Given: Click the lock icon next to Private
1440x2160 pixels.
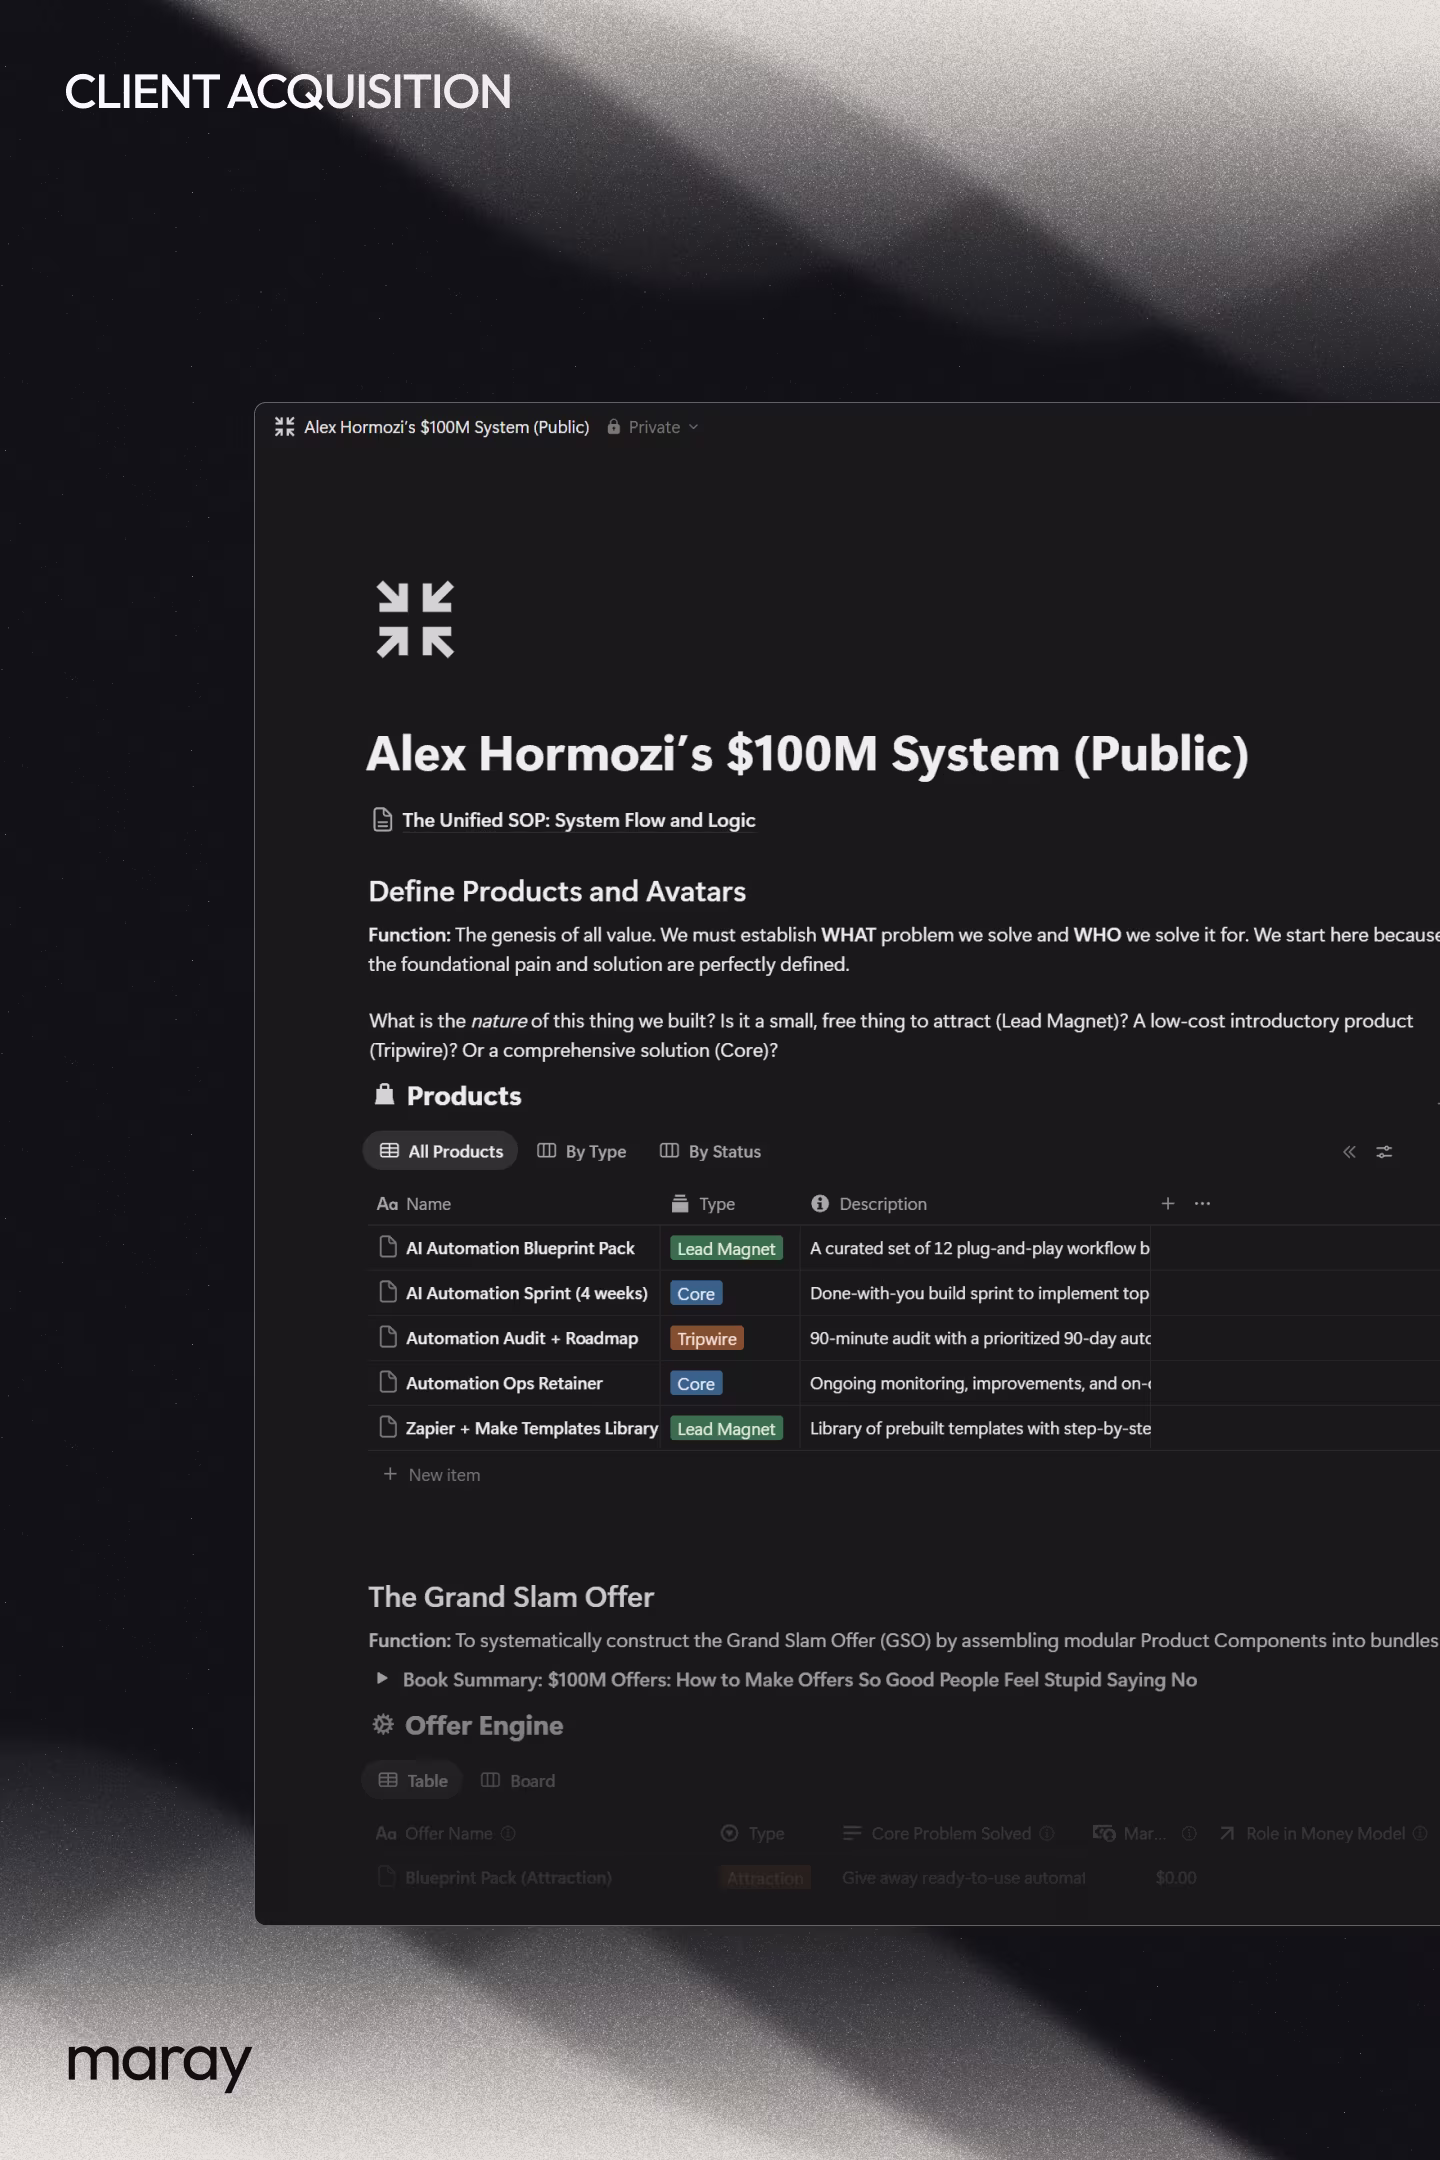Looking at the screenshot, I should click(x=614, y=427).
